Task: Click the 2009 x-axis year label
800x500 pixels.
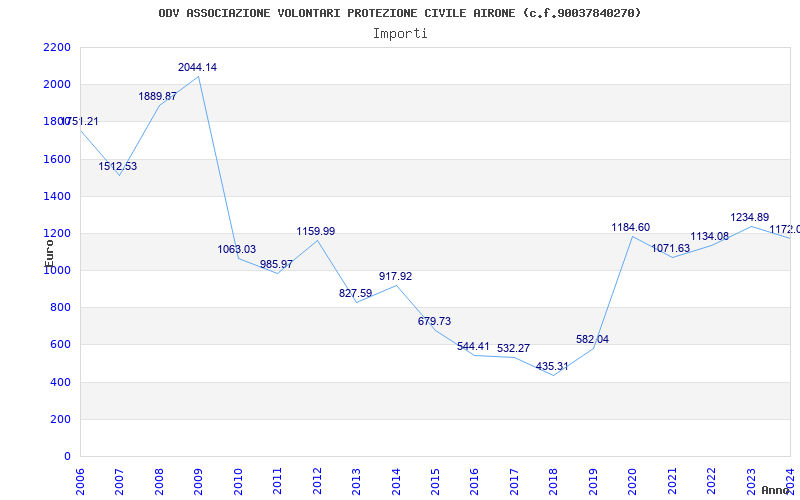Action: coord(198,482)
